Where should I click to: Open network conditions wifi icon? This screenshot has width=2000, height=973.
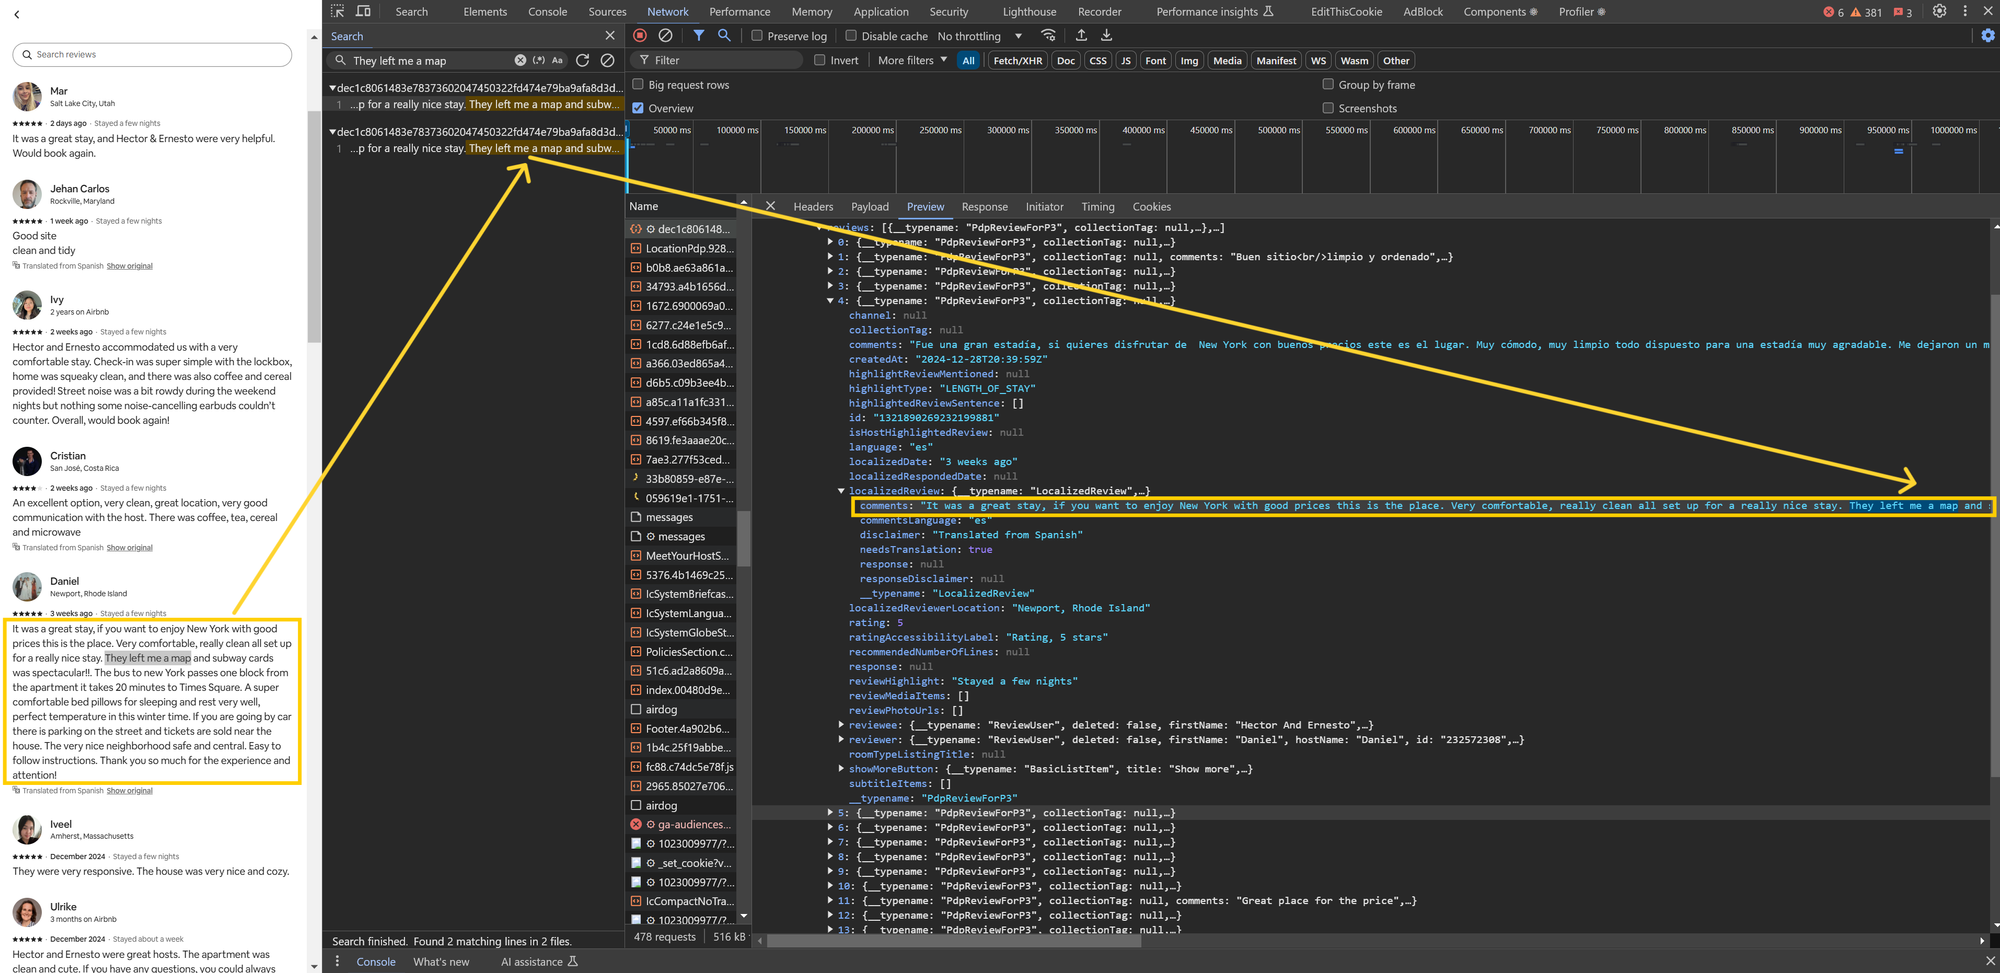(1048, 35)
